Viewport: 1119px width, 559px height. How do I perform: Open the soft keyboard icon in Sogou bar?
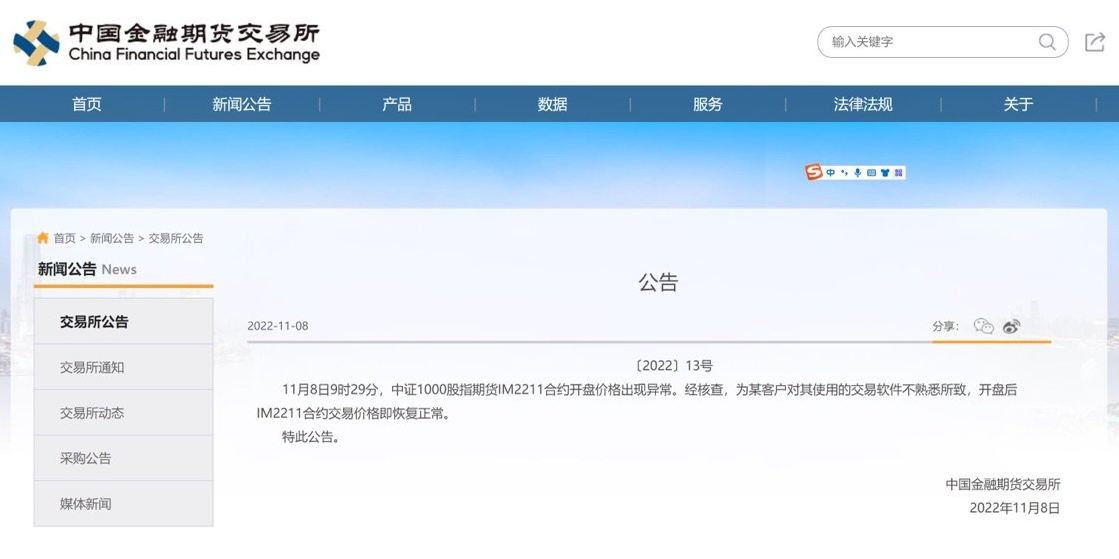(x=871, y=173)
